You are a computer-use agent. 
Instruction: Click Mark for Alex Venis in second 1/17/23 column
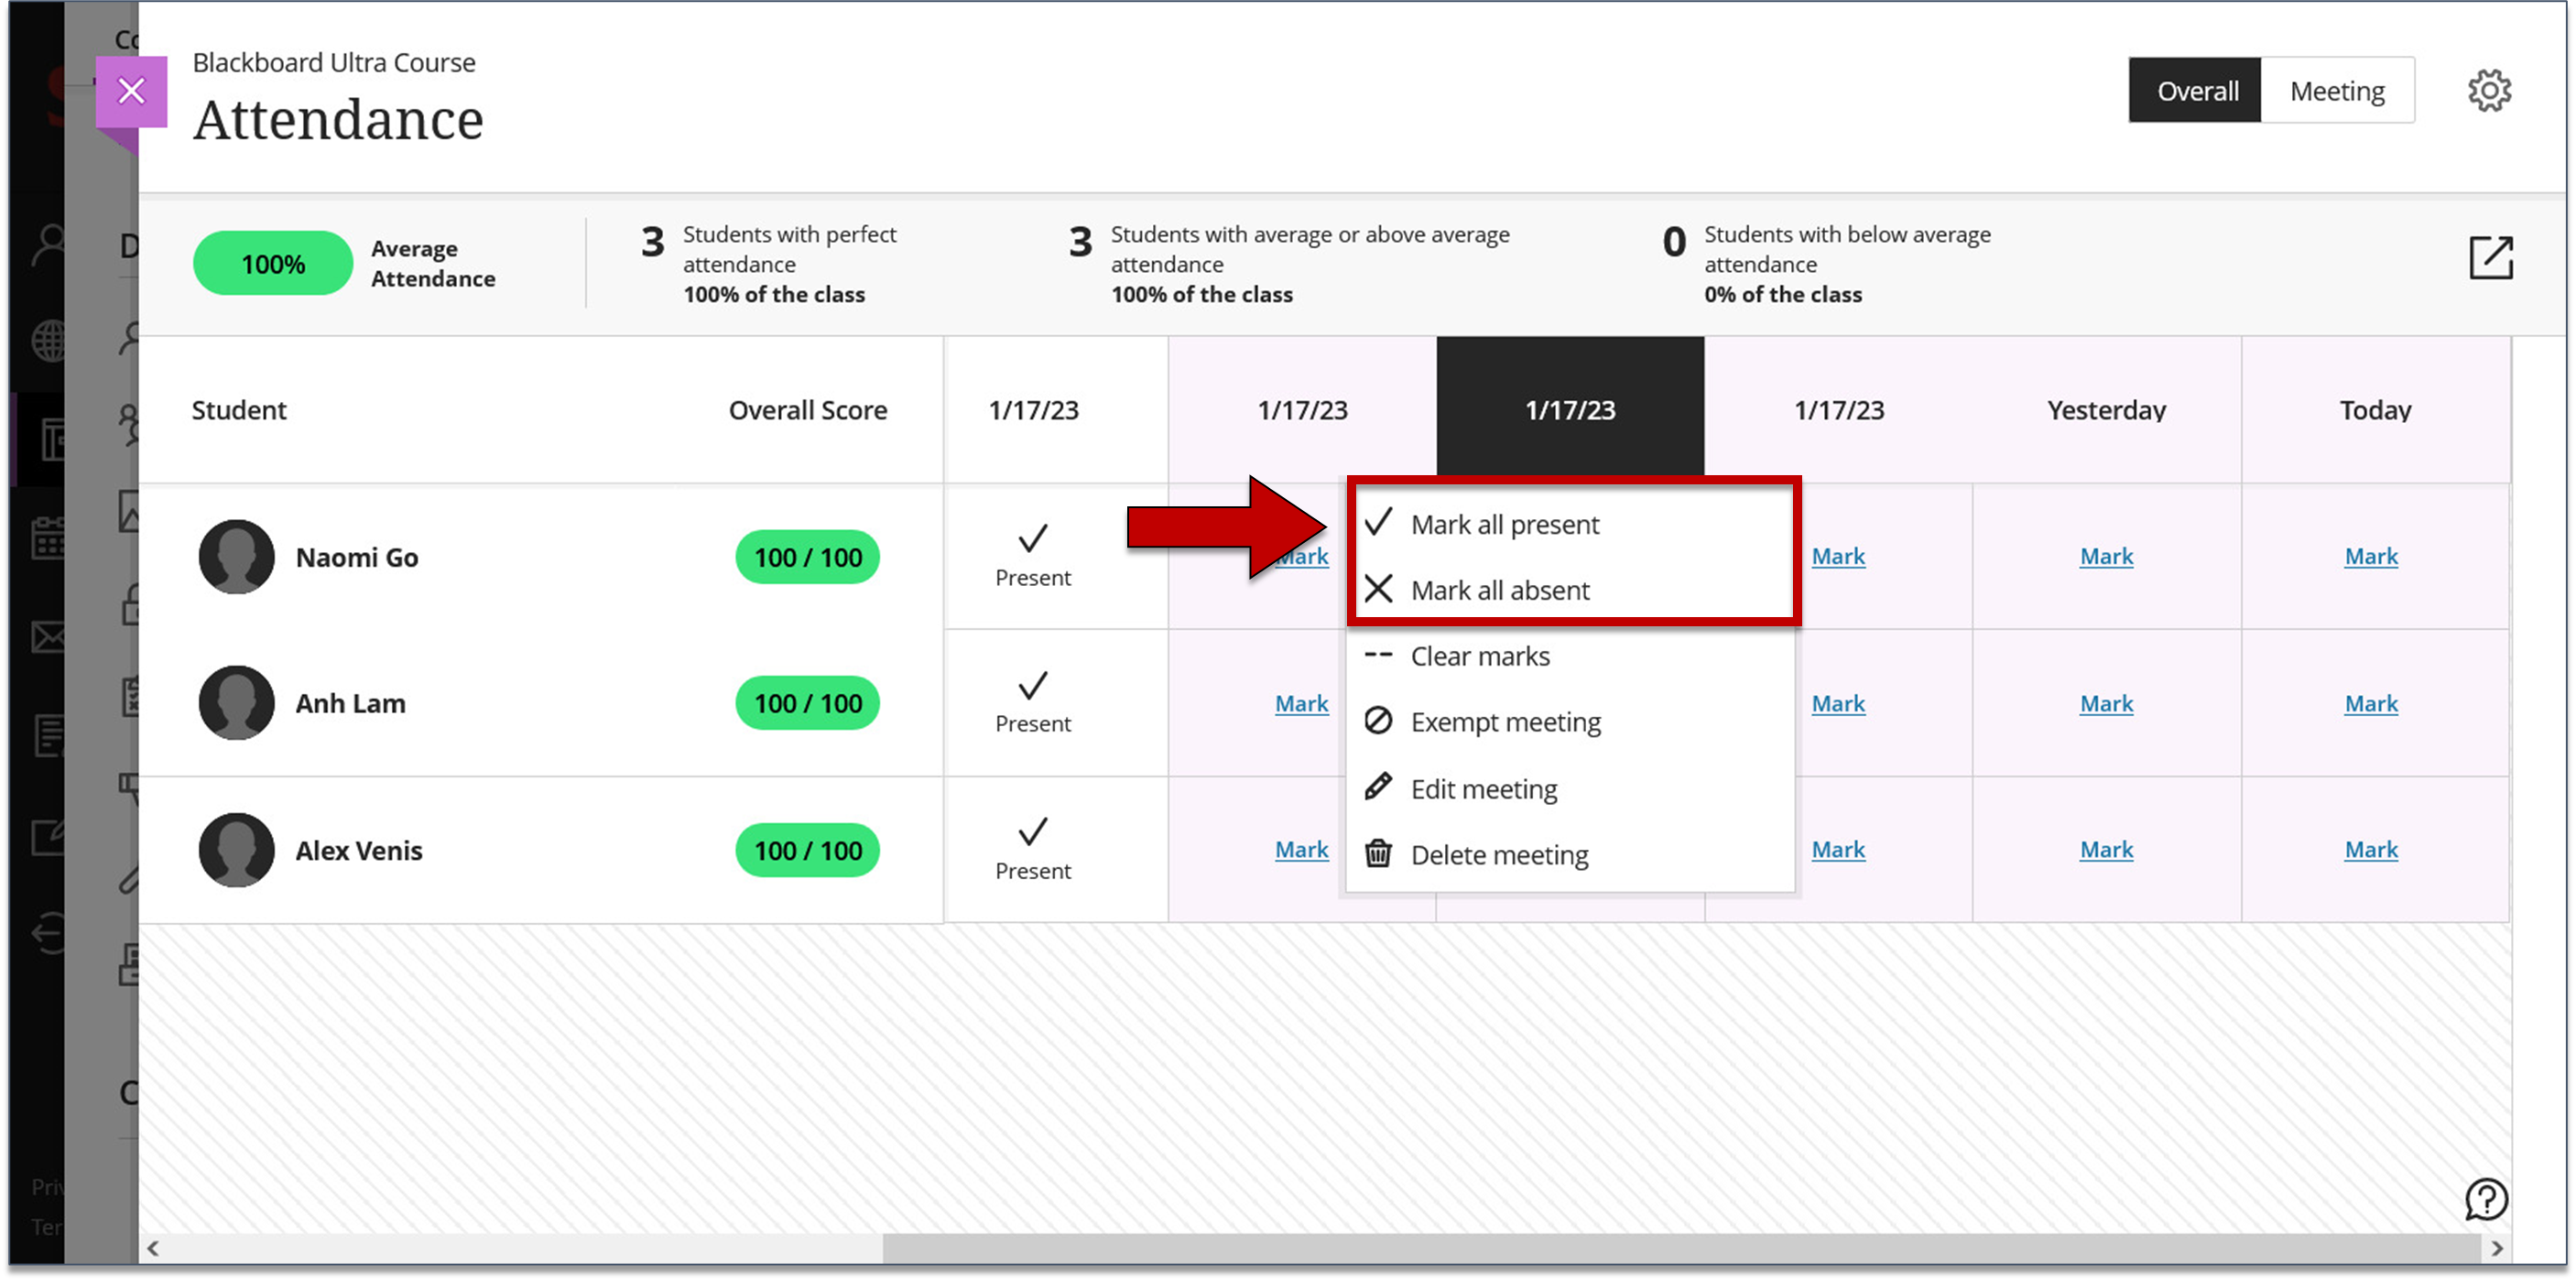click(1301, 849)
